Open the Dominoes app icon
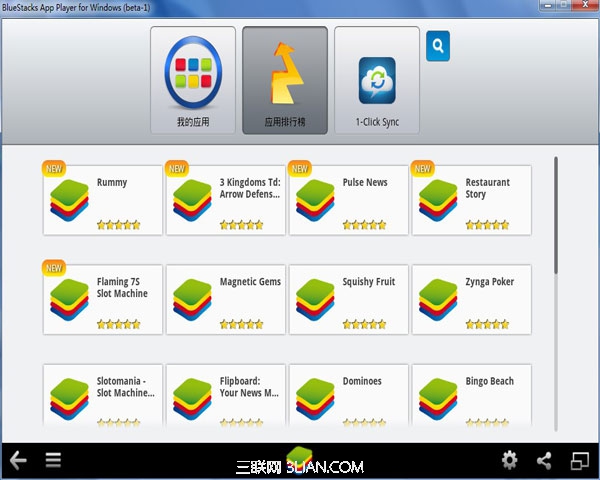This screenshot has width=600, height=480. click(x=315, y=399)
